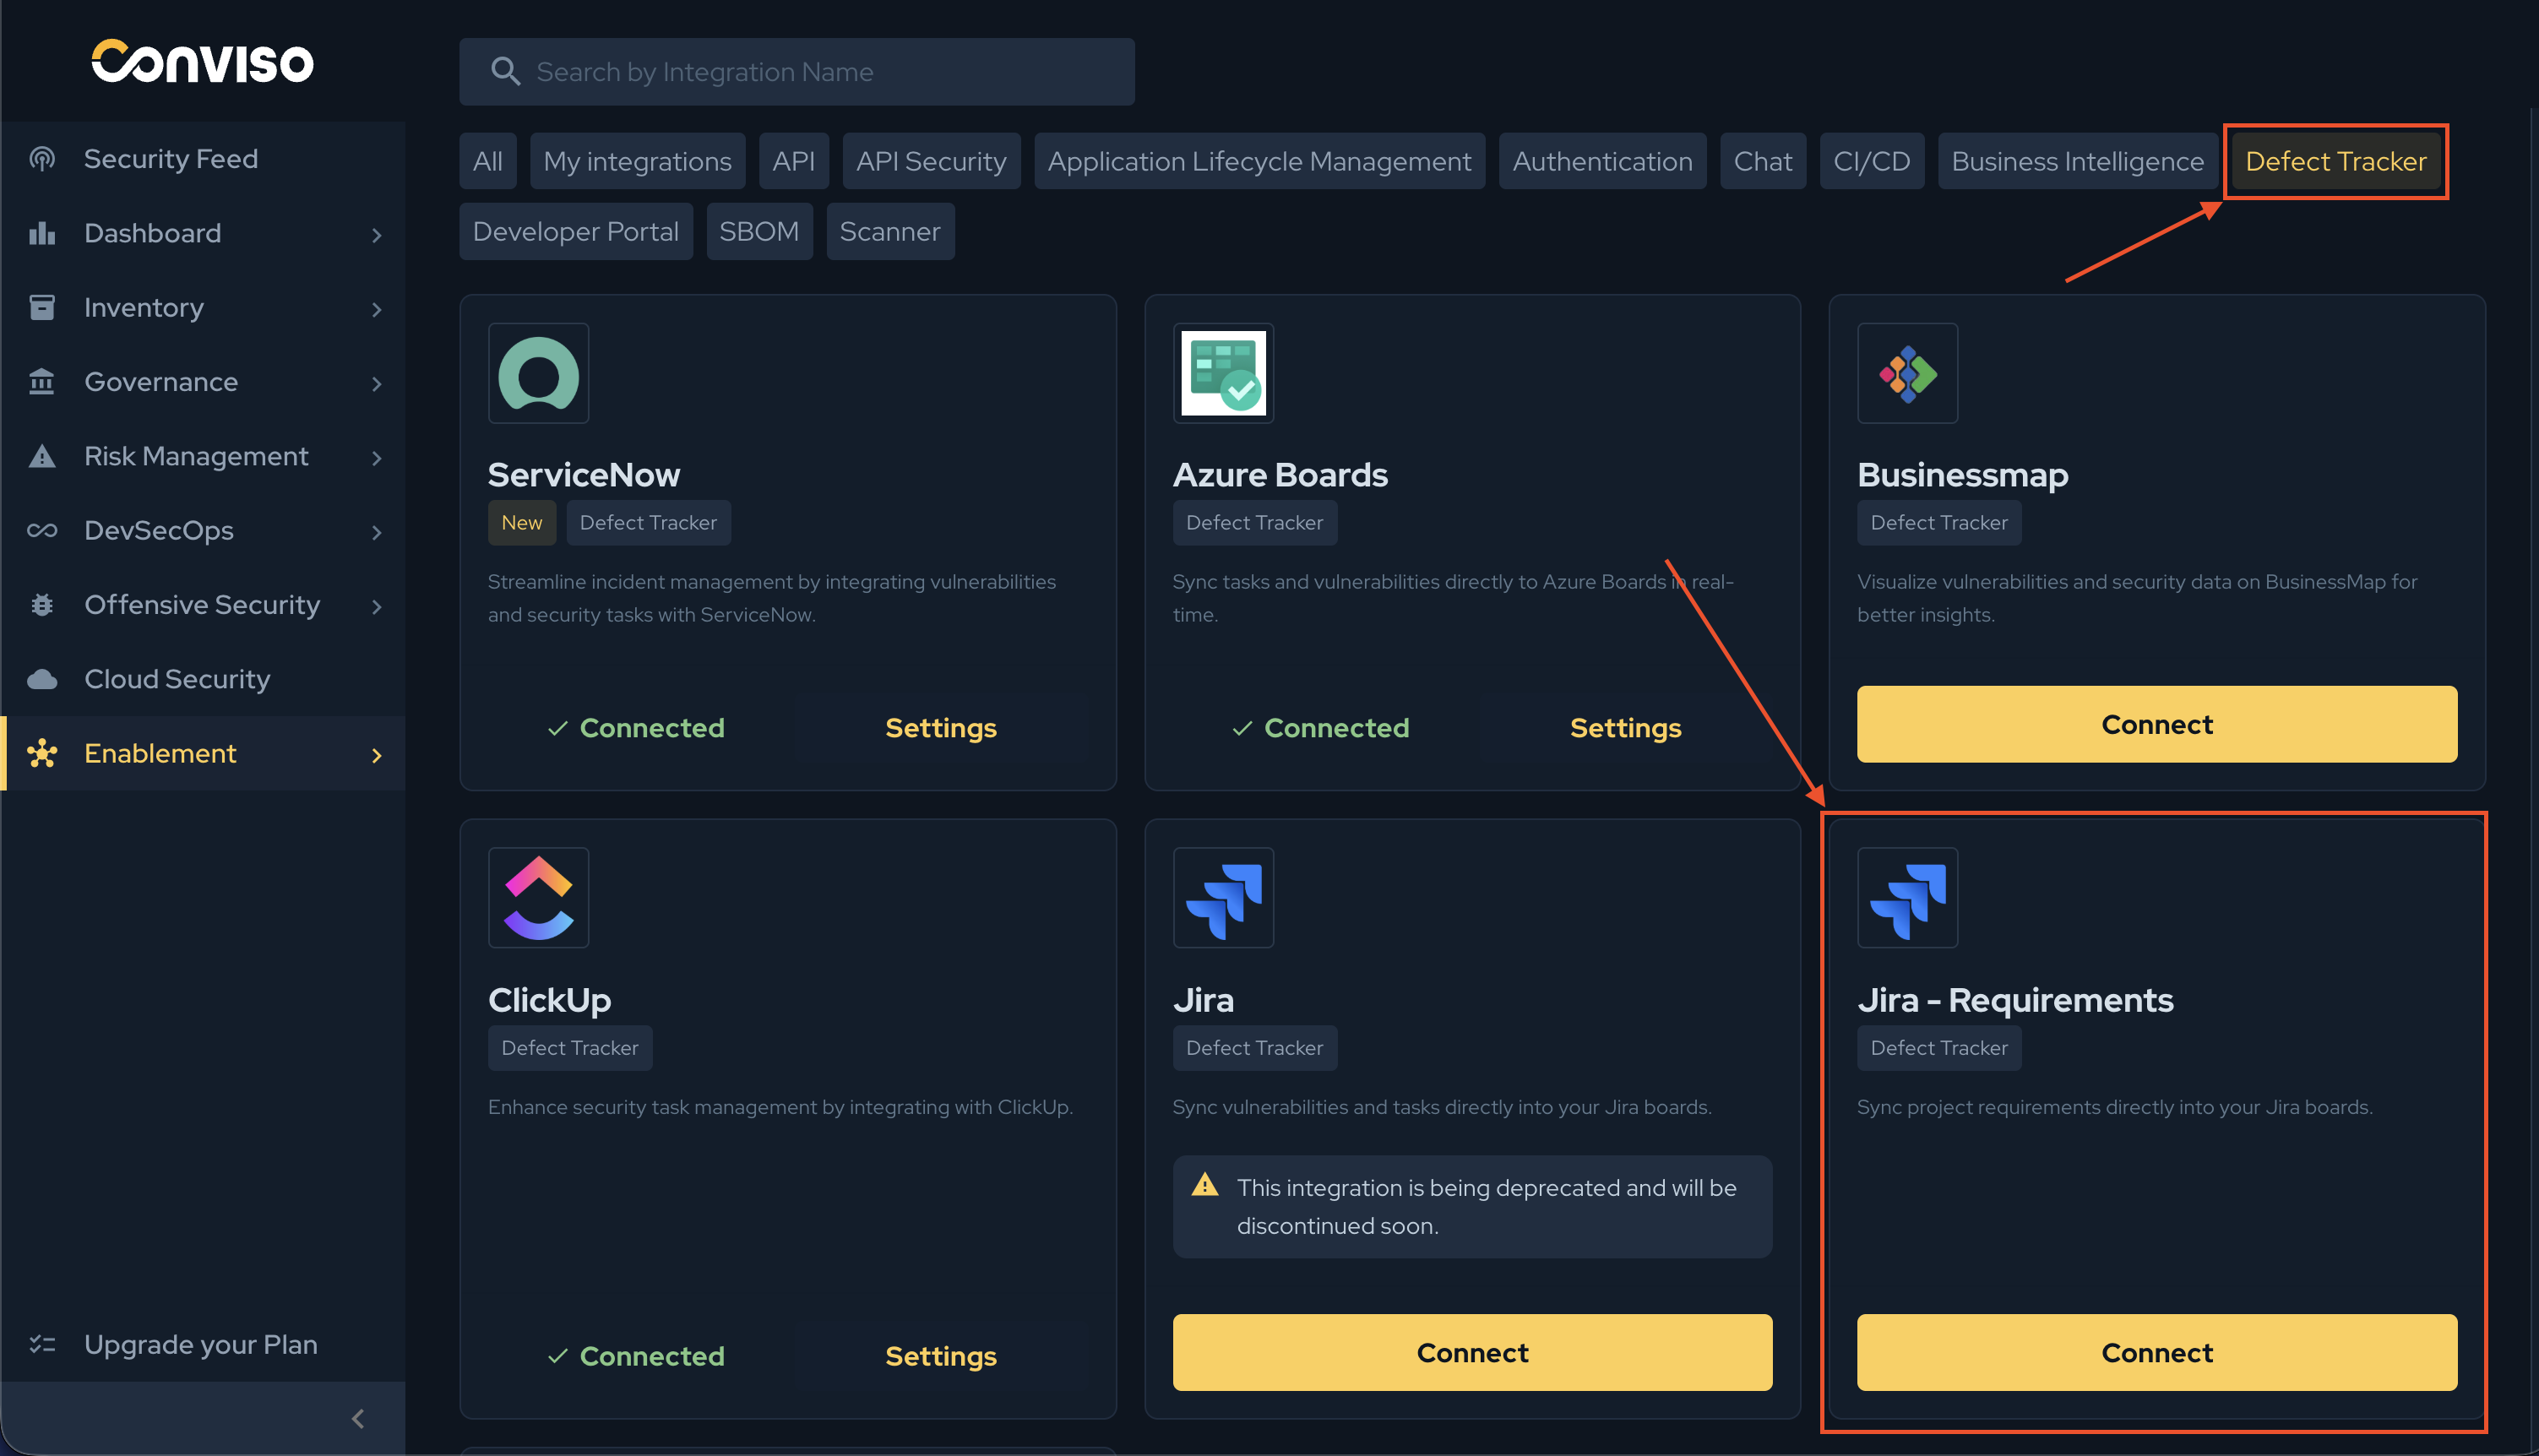Select the Defect Tracker filter tab
Image resolution: width=2539 pixels, height=1456 pixels.
click(2336, 161)
